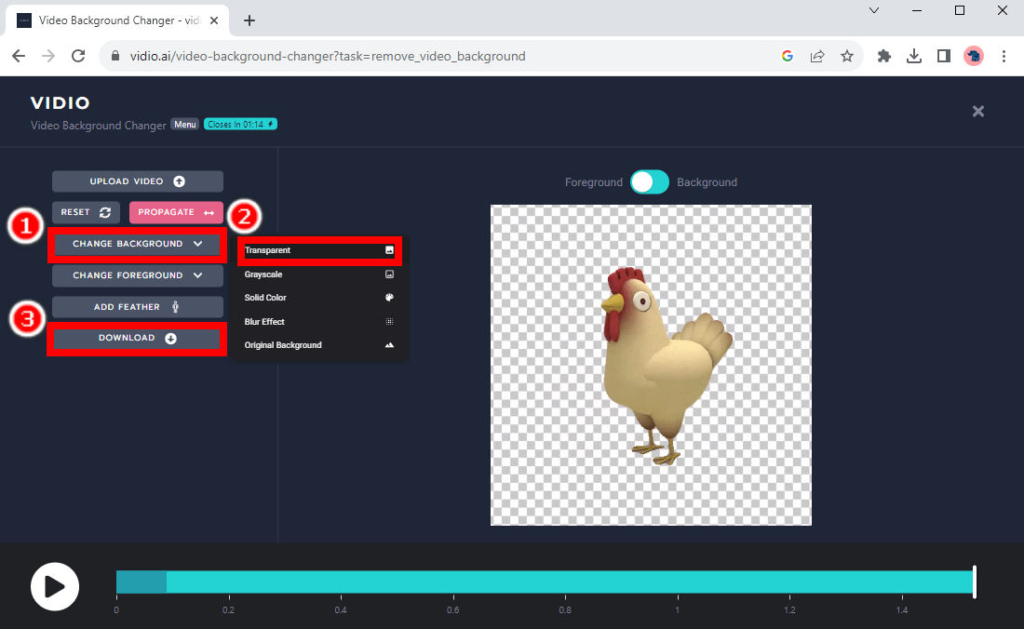
Task: Select the Solid Color palette icon
Action: tap(390, 298)
